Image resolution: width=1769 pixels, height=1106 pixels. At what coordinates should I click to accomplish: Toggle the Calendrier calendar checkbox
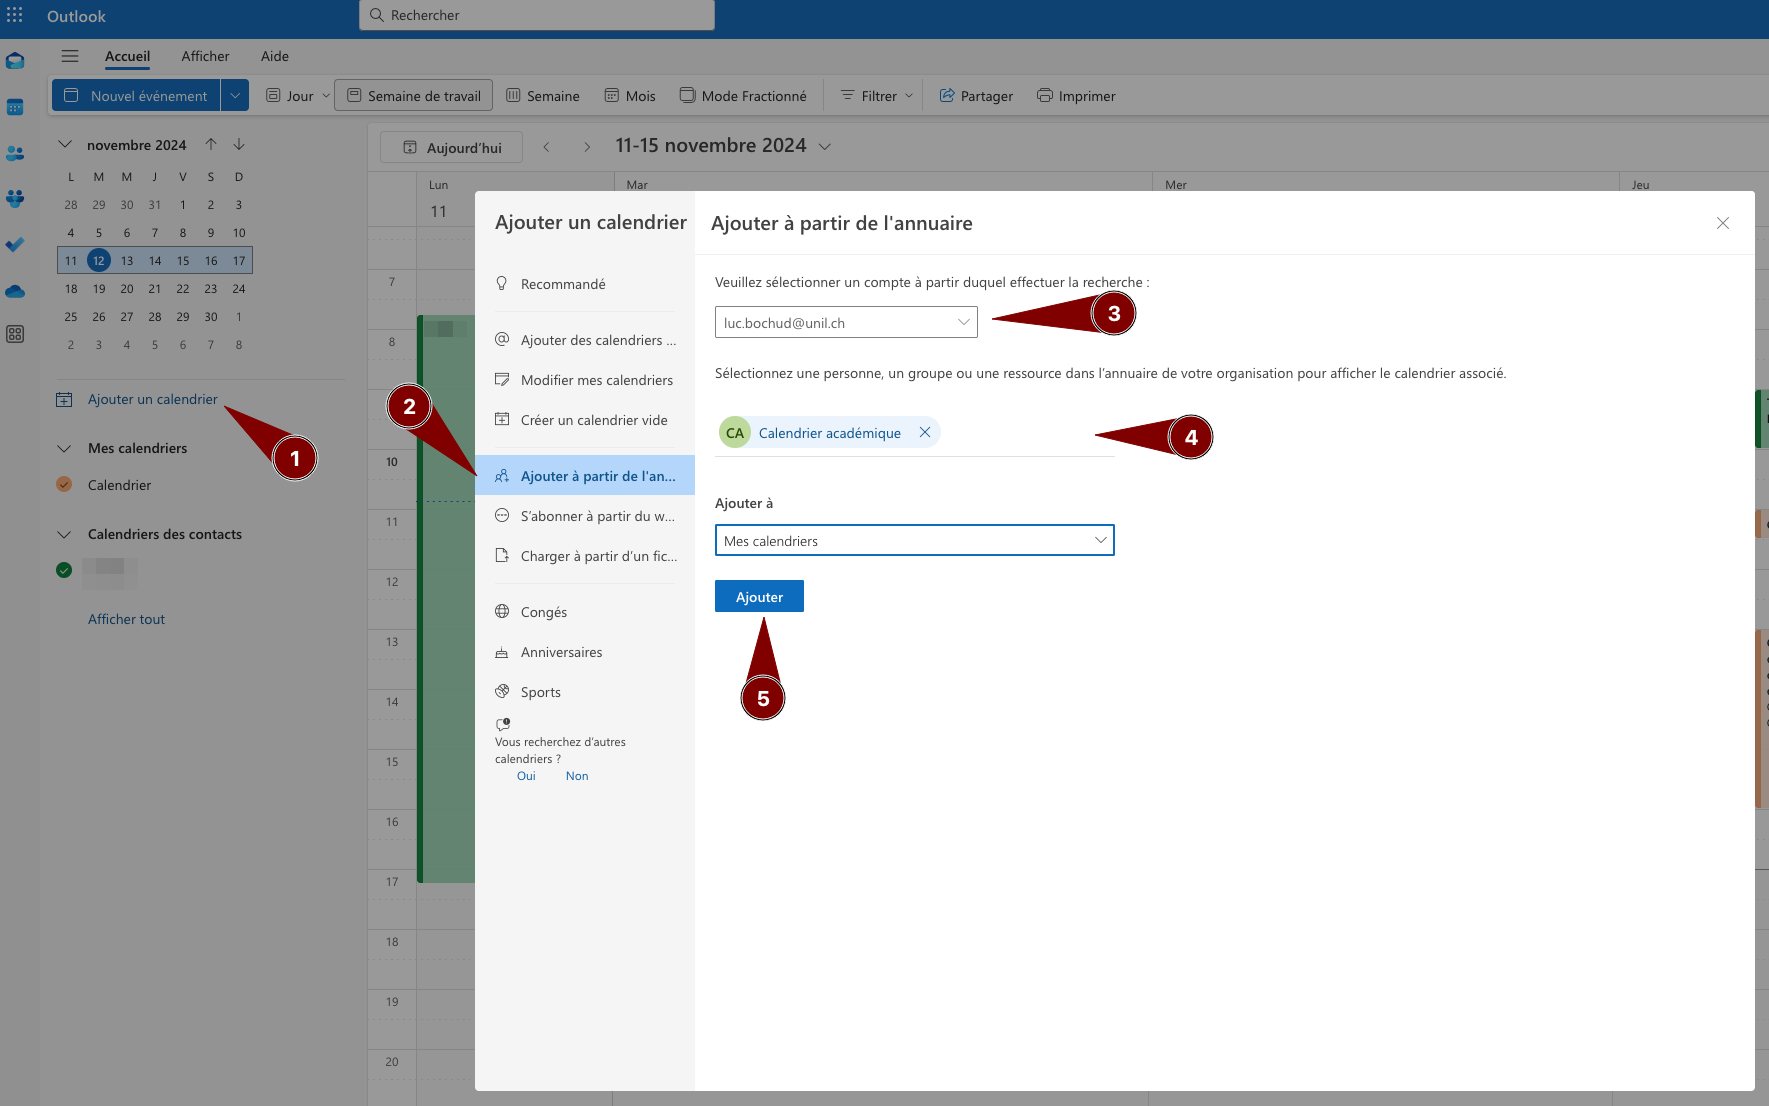[64, 485]
